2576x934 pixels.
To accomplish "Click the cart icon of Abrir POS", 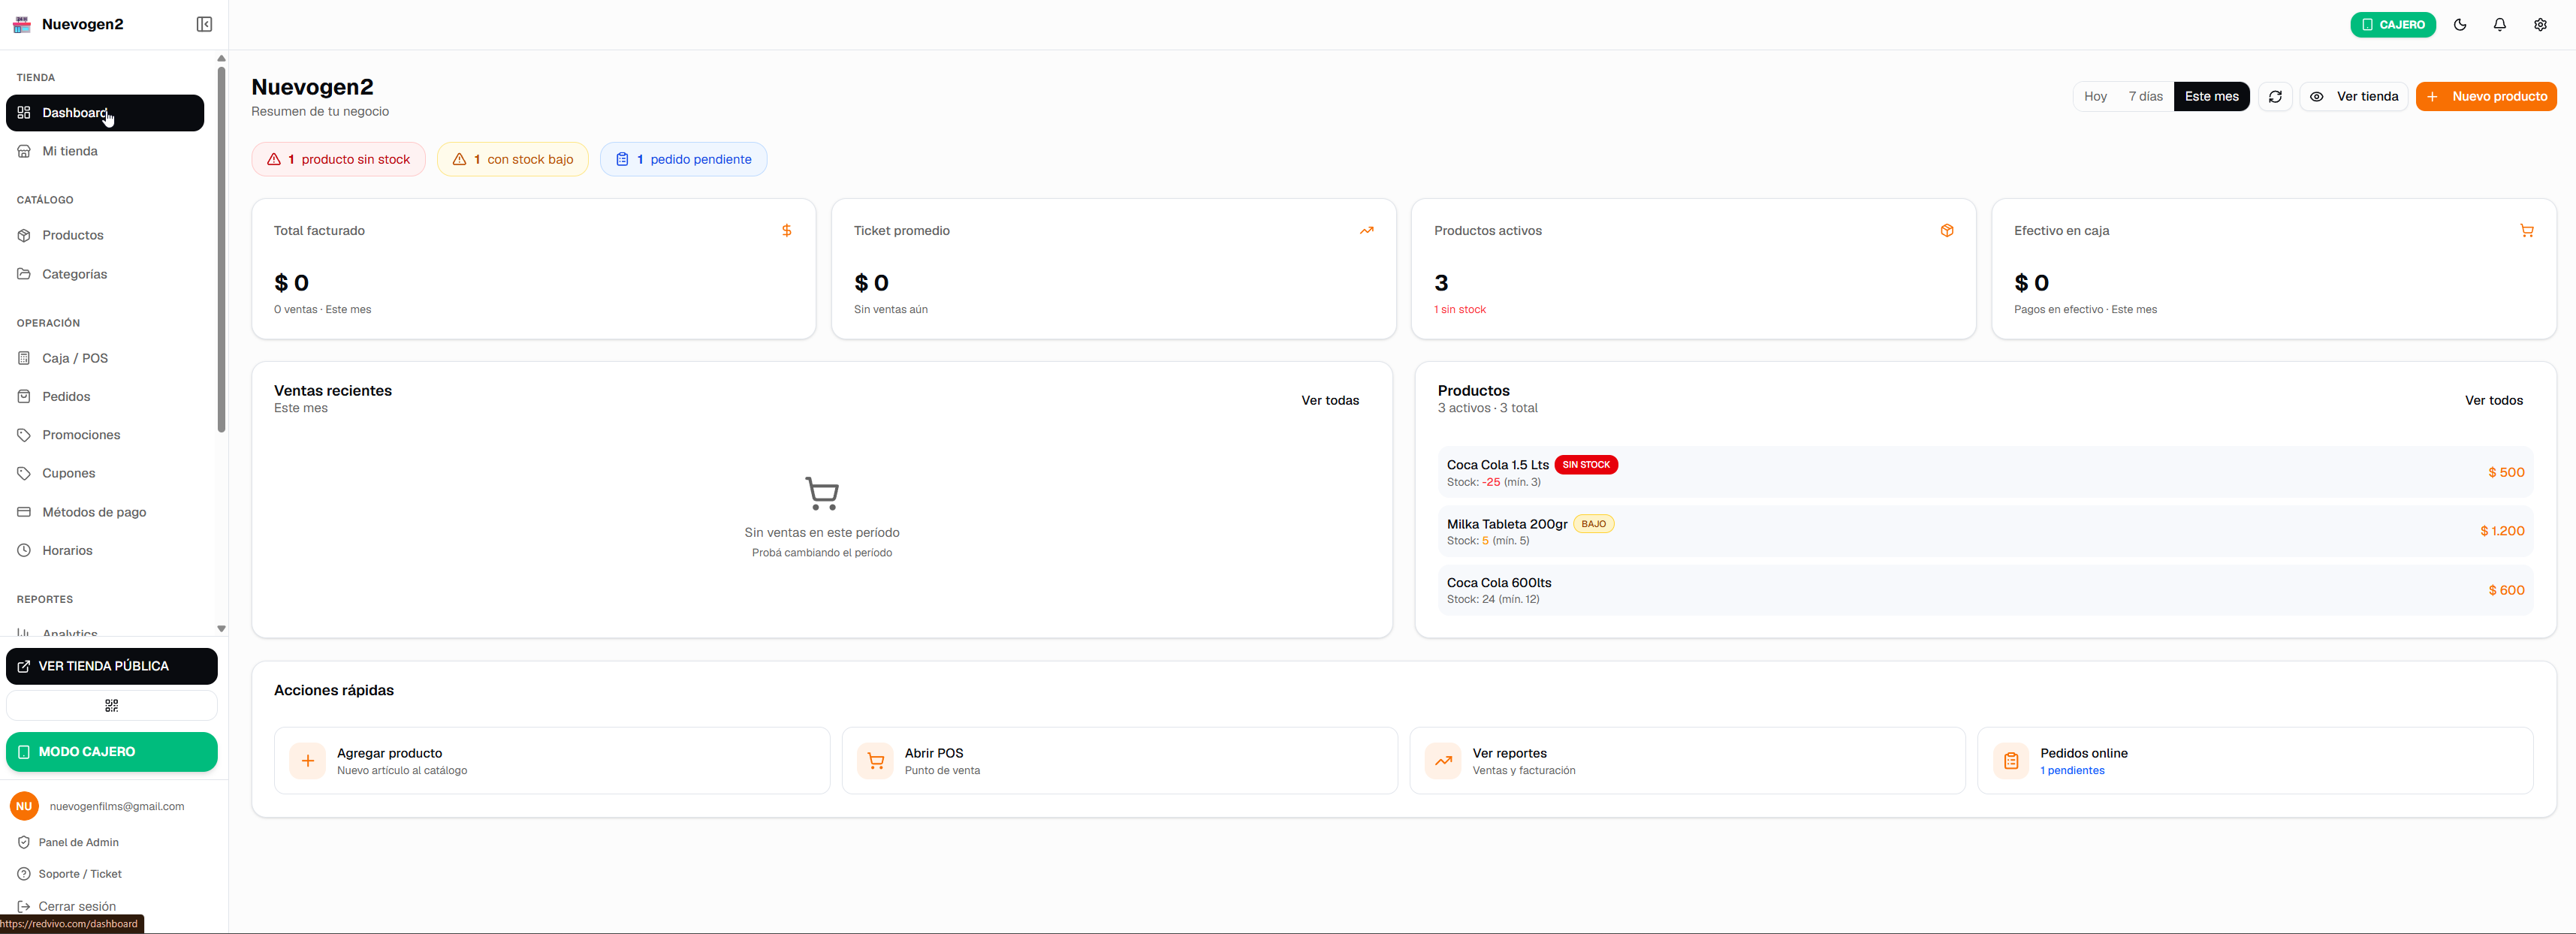I will point(875,761).
